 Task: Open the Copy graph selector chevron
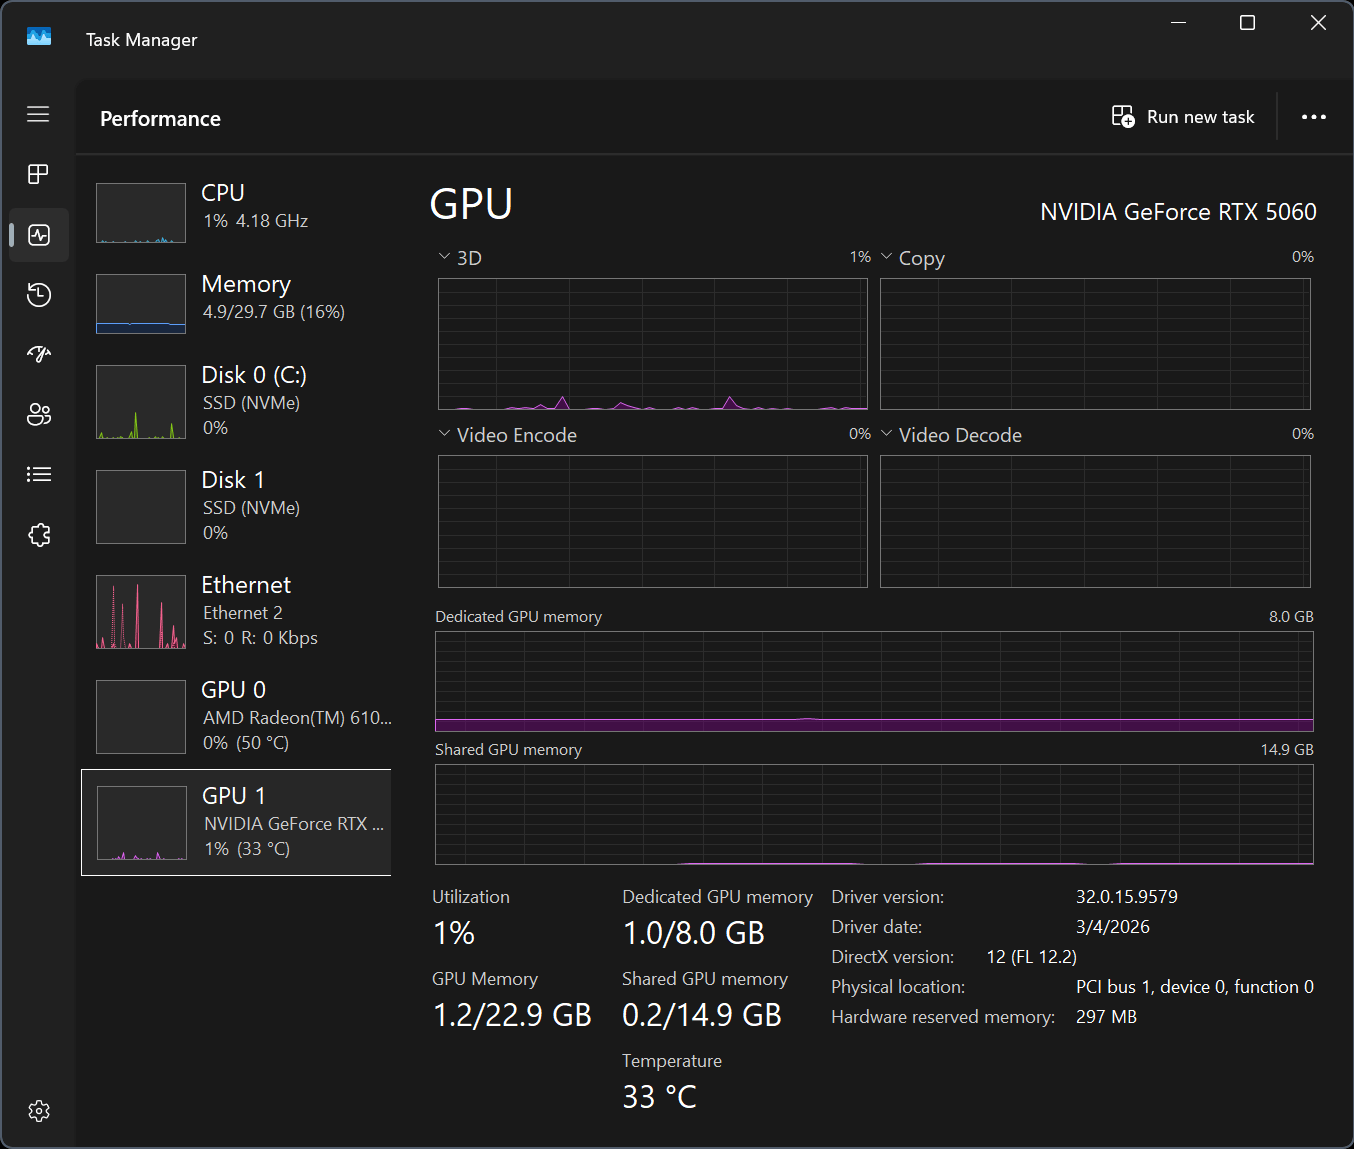tap(886, 257)
